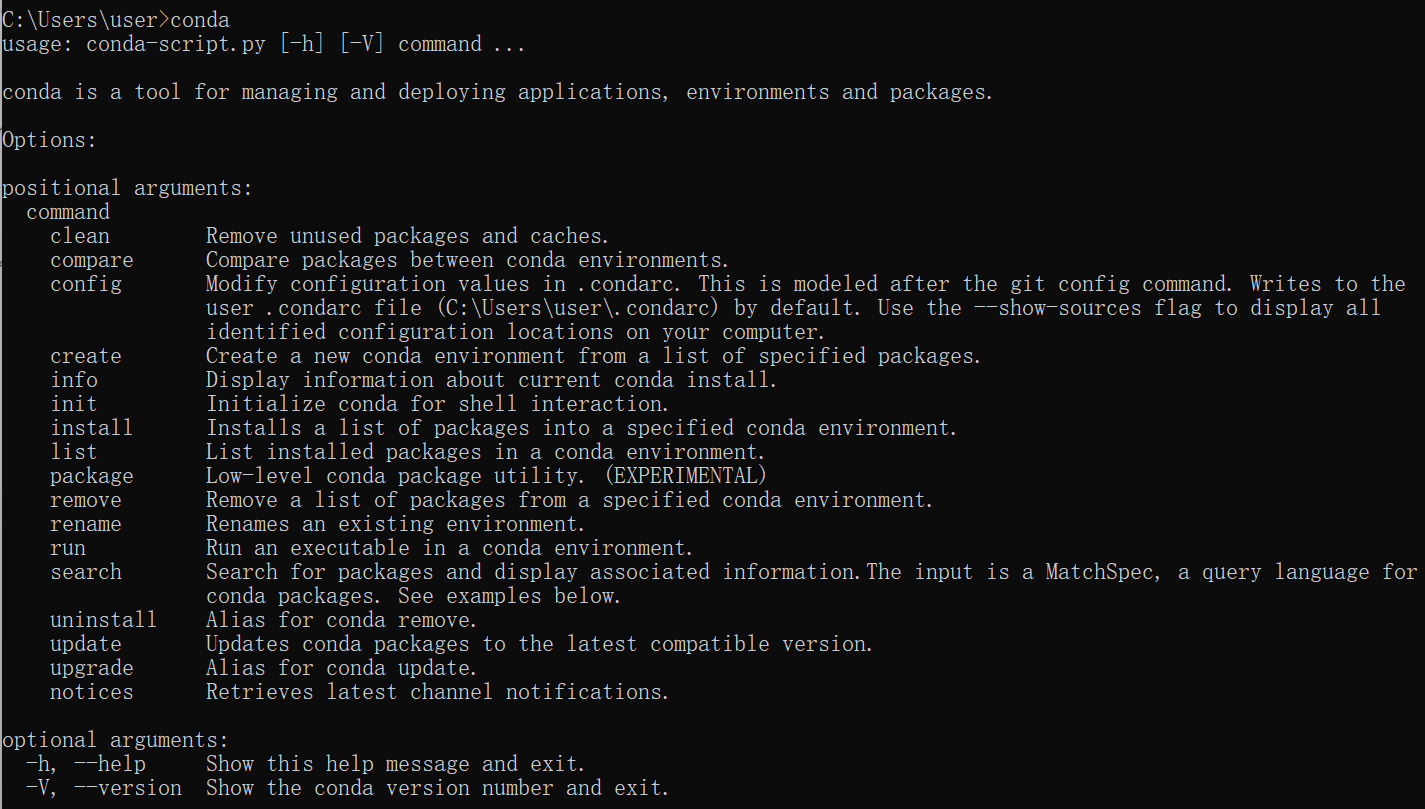Viewport: 1425px width, 809px height.
Task: Click the 'update' command word
Action: [x=86, y=644]
